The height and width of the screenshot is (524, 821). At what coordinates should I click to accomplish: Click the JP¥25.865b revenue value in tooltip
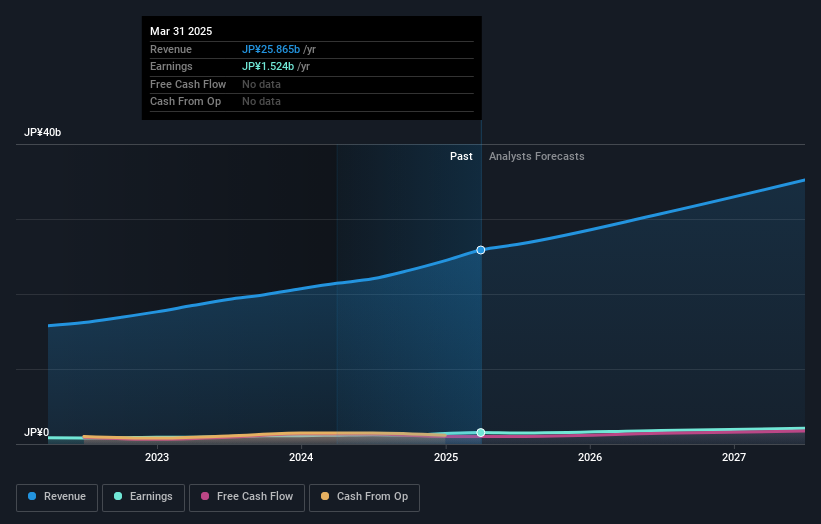pyautogui.click(x=271, y=49)
